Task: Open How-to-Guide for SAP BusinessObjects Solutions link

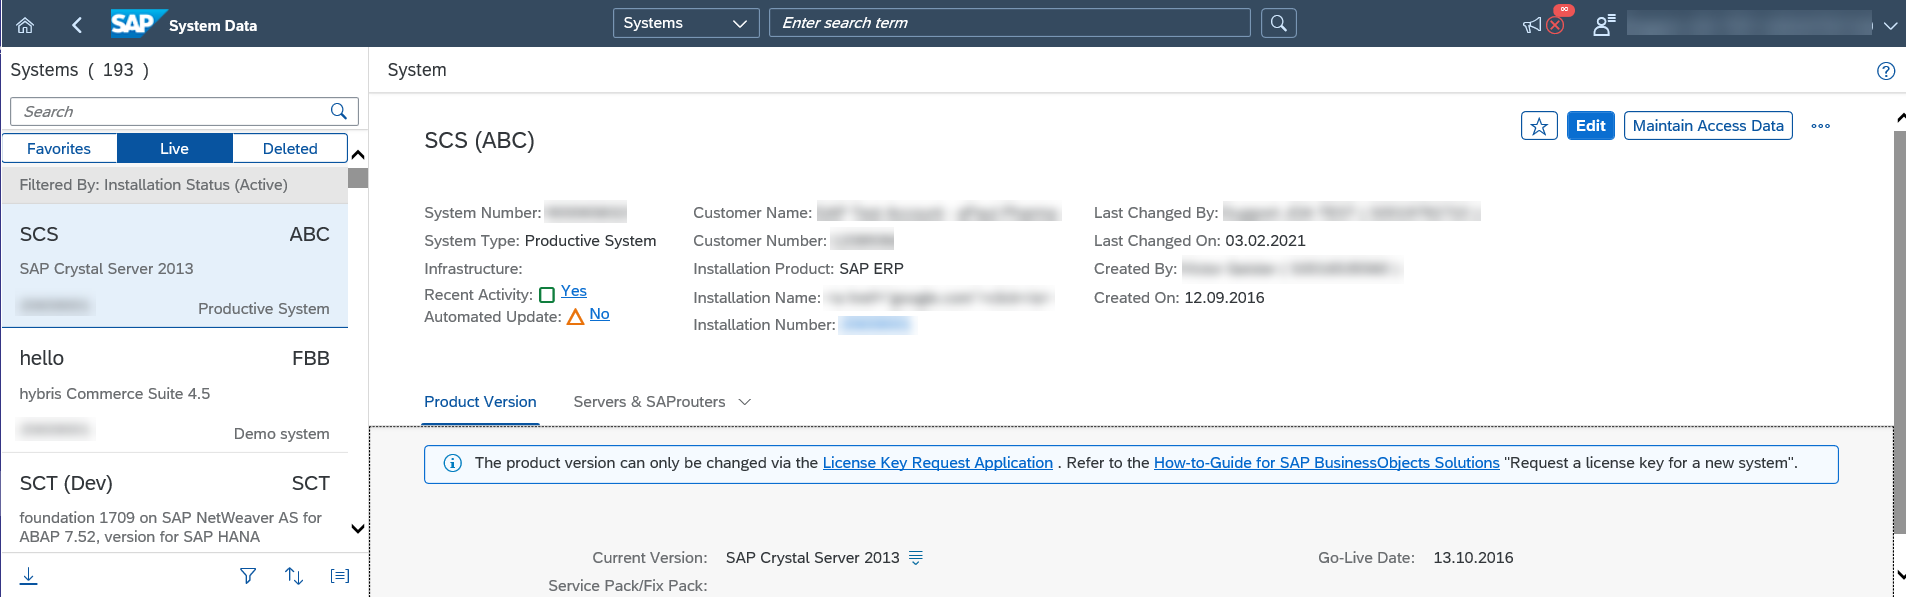Action: tap(1327, 463)
